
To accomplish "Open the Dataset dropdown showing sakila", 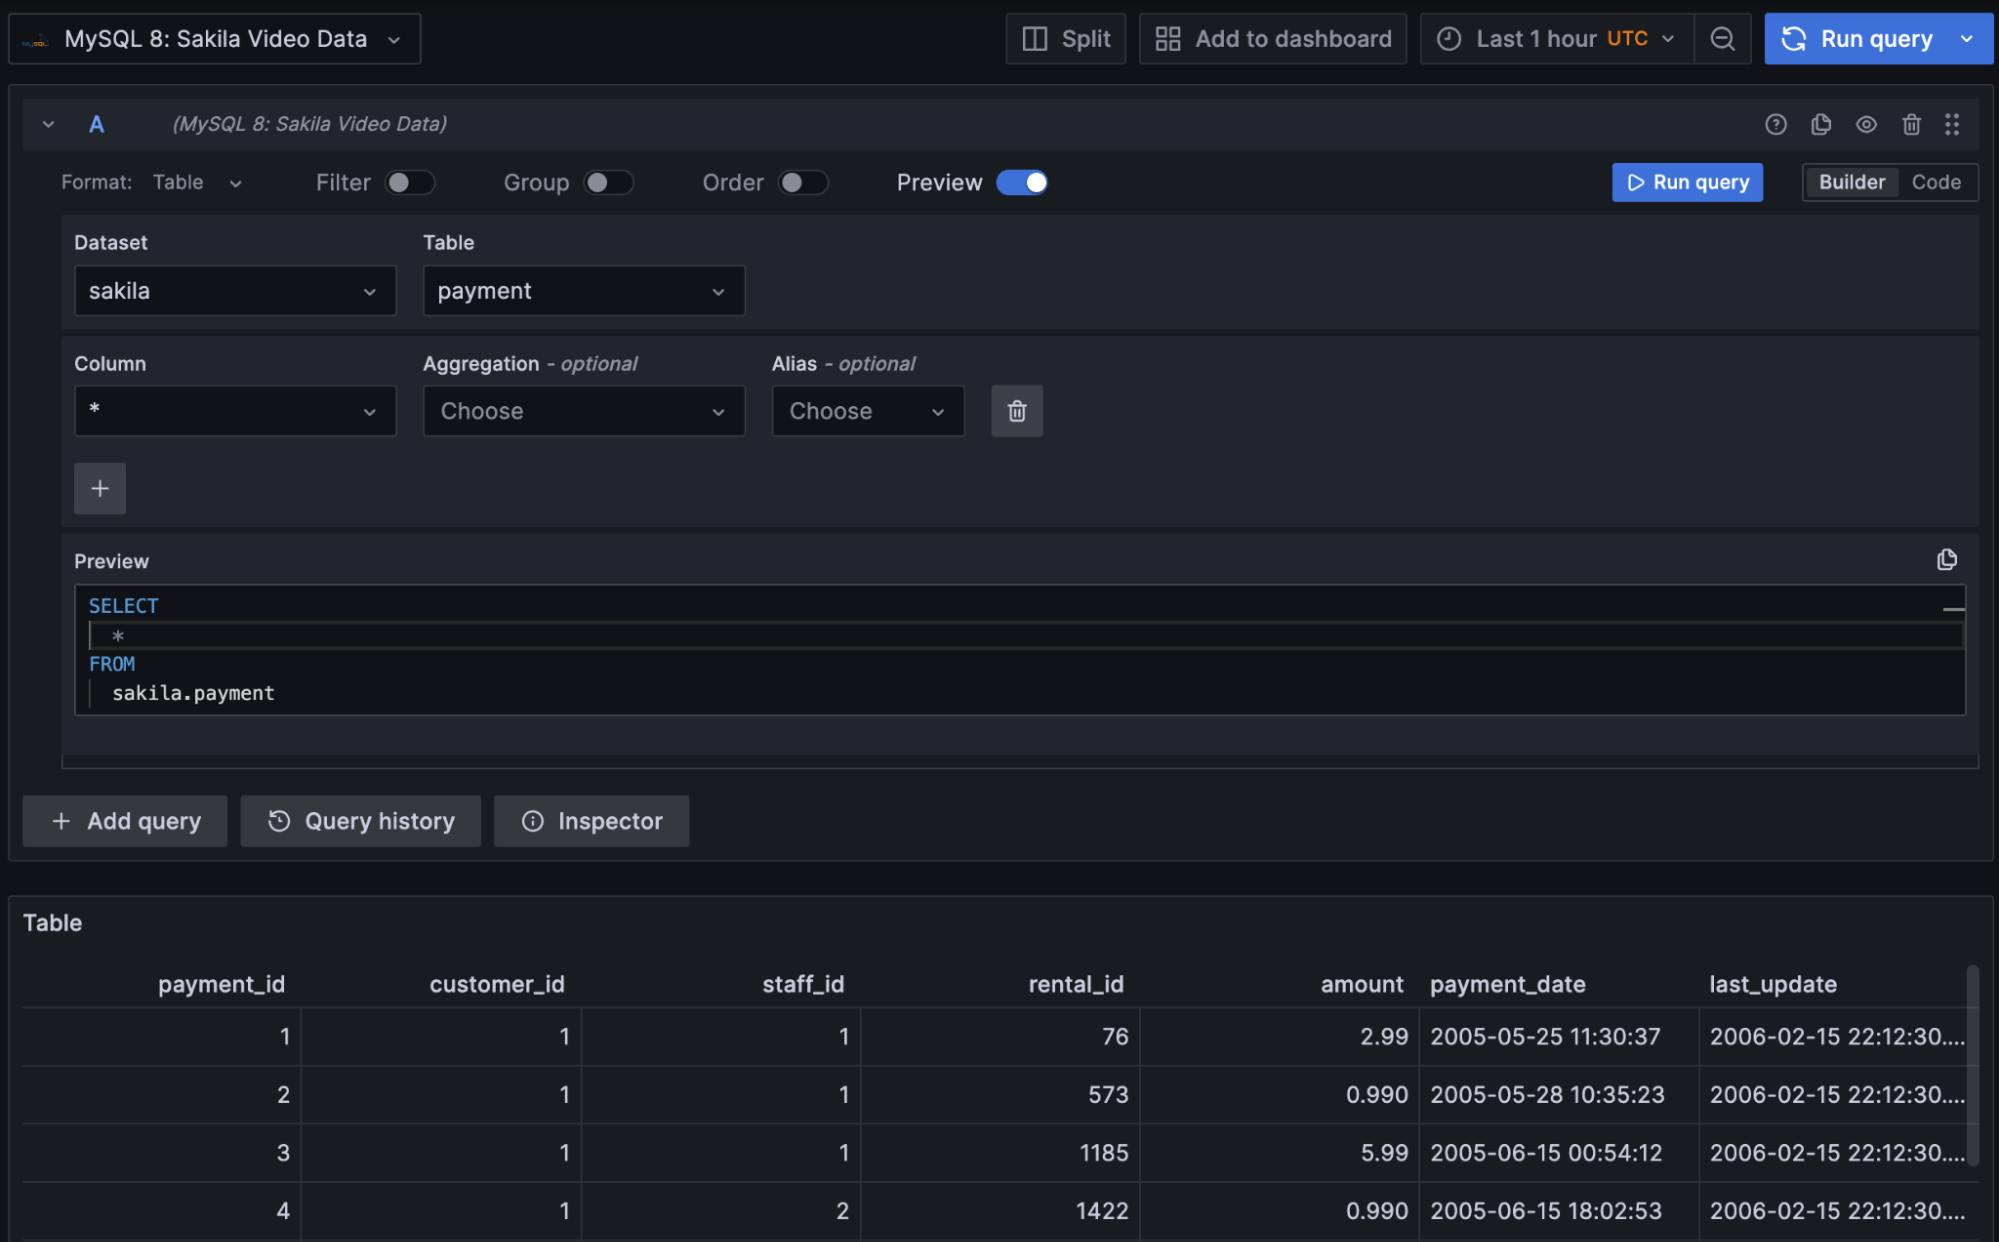I will pos(235,290).
